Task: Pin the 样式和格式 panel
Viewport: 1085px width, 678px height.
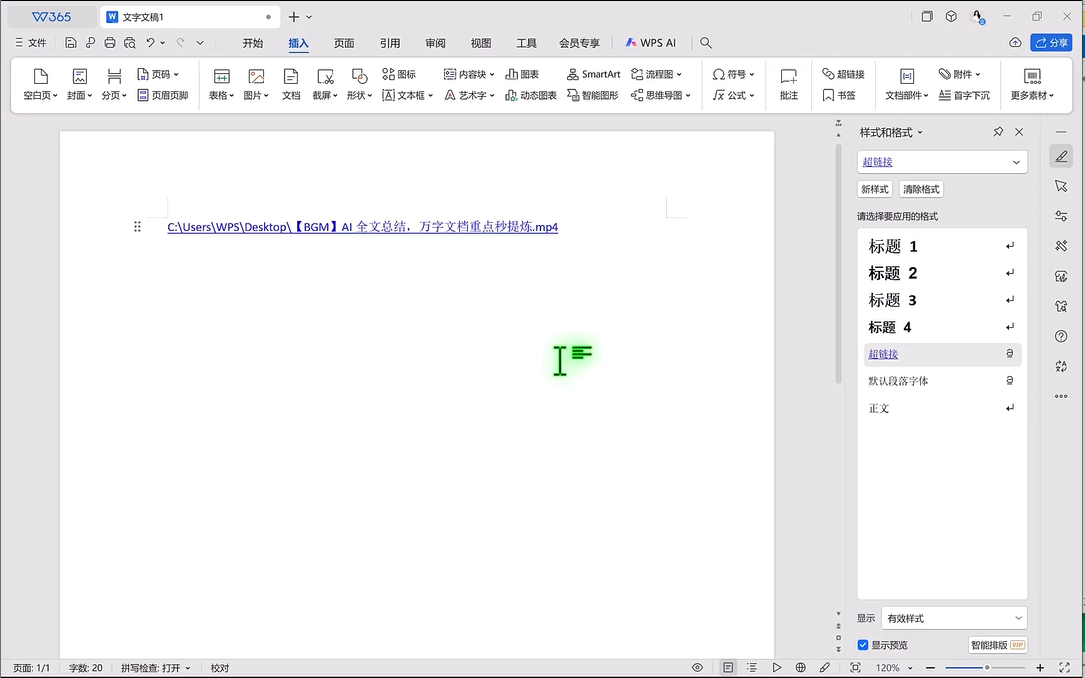Action: [x=998, y=132]
